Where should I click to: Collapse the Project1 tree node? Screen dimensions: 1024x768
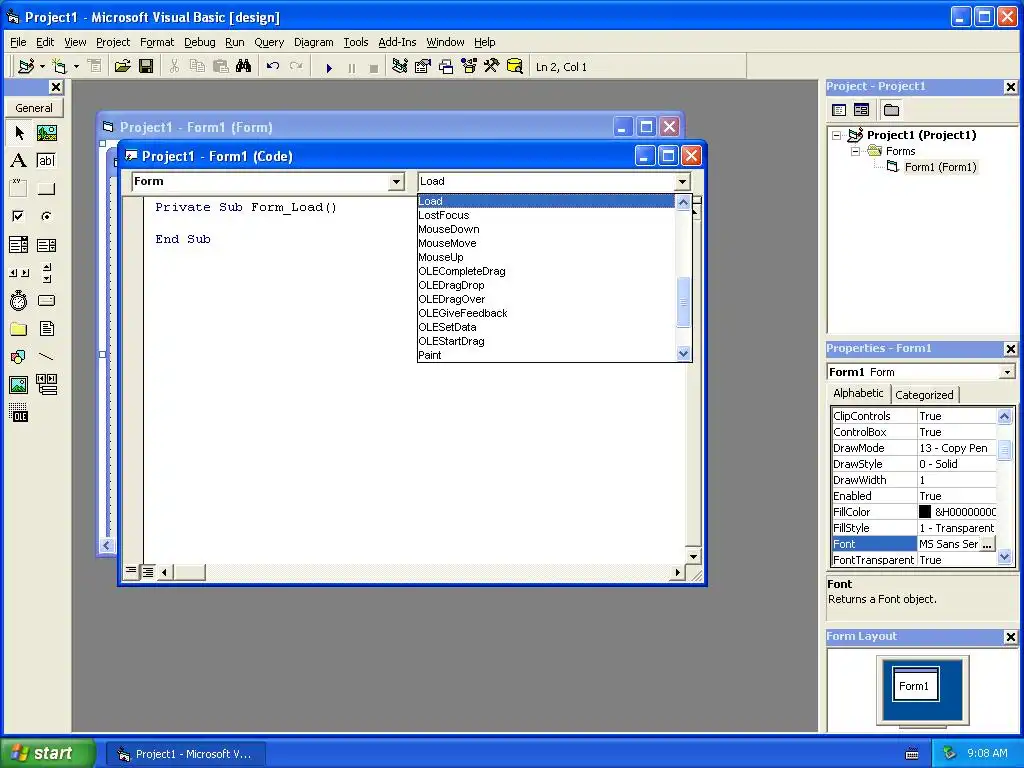click(x=836, y=135)
